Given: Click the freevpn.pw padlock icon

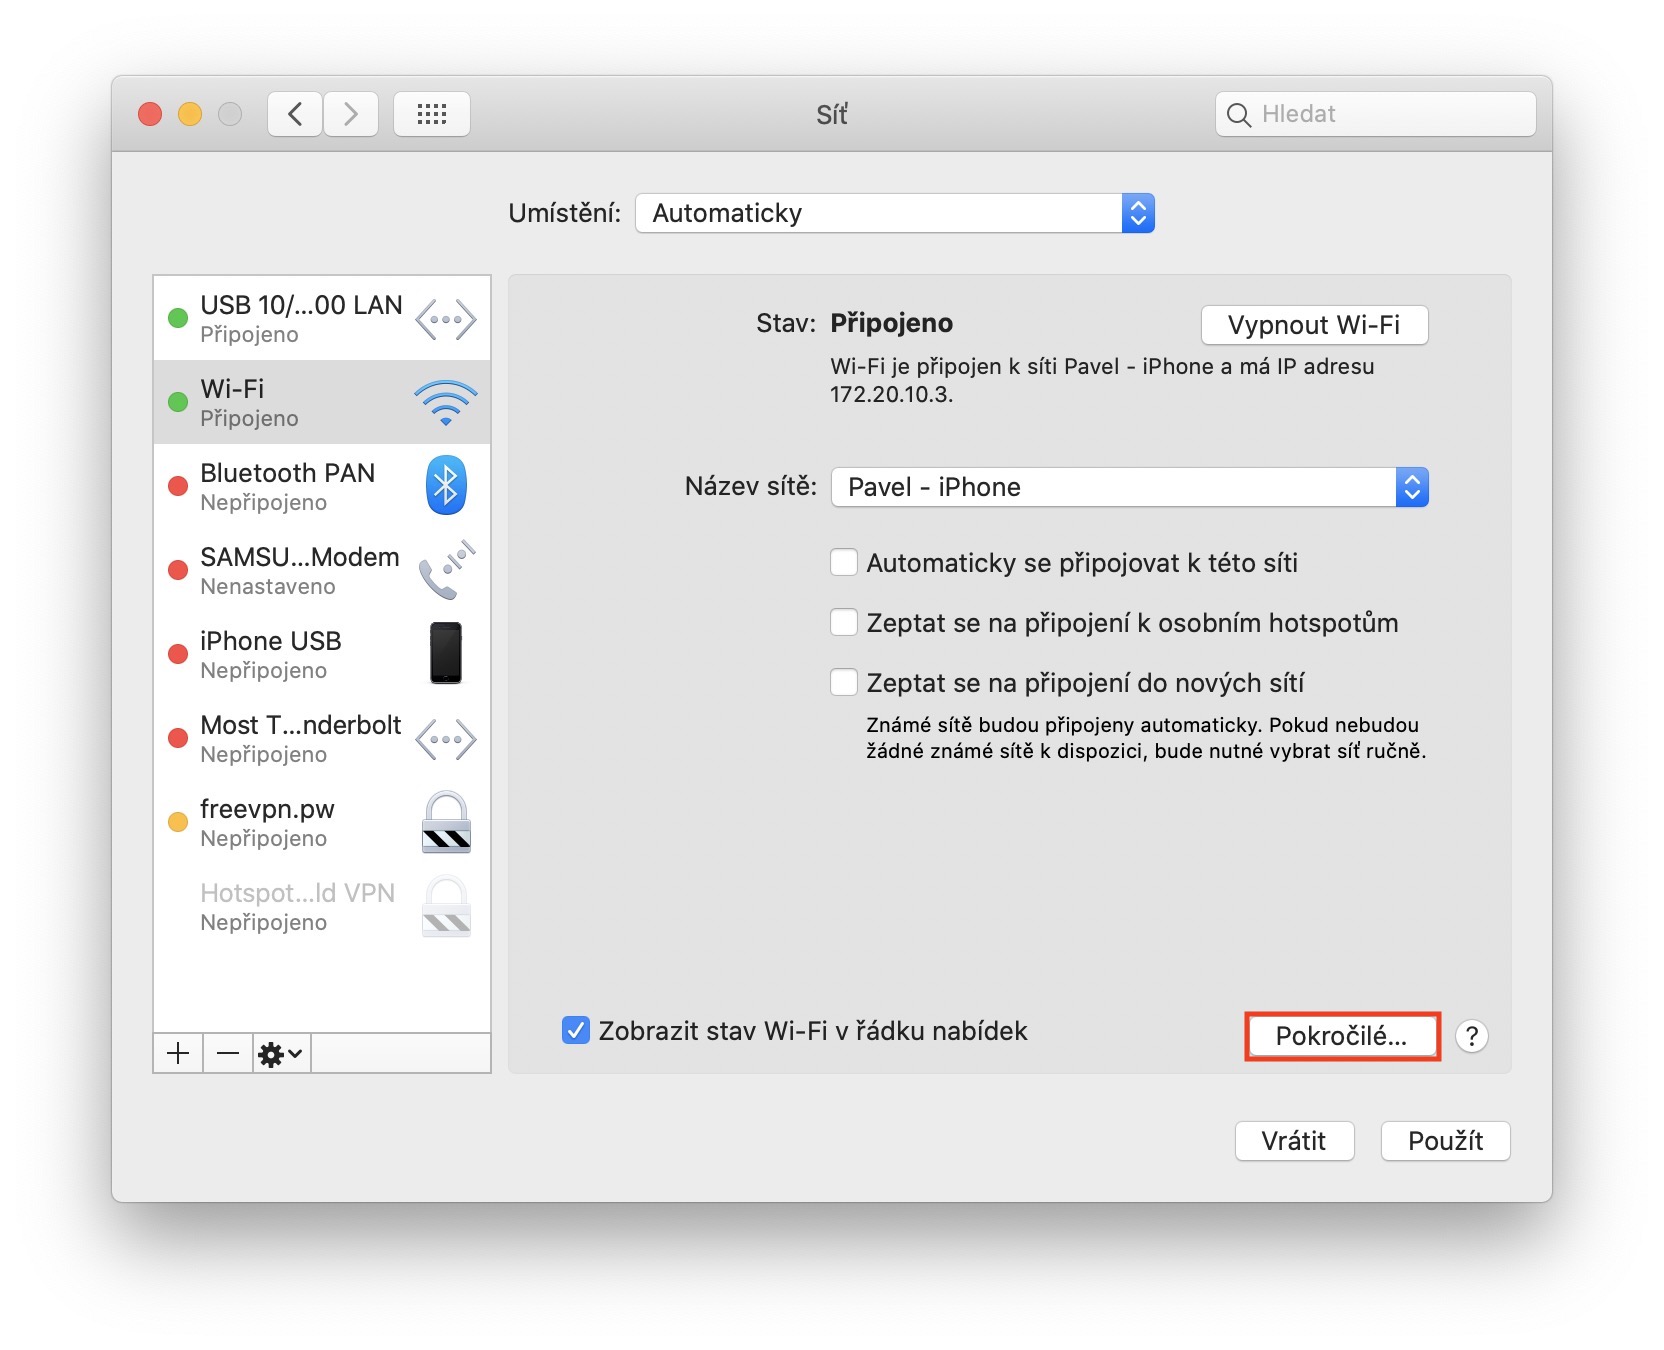Looking at the screenshot, I should (x=446, y=822).
